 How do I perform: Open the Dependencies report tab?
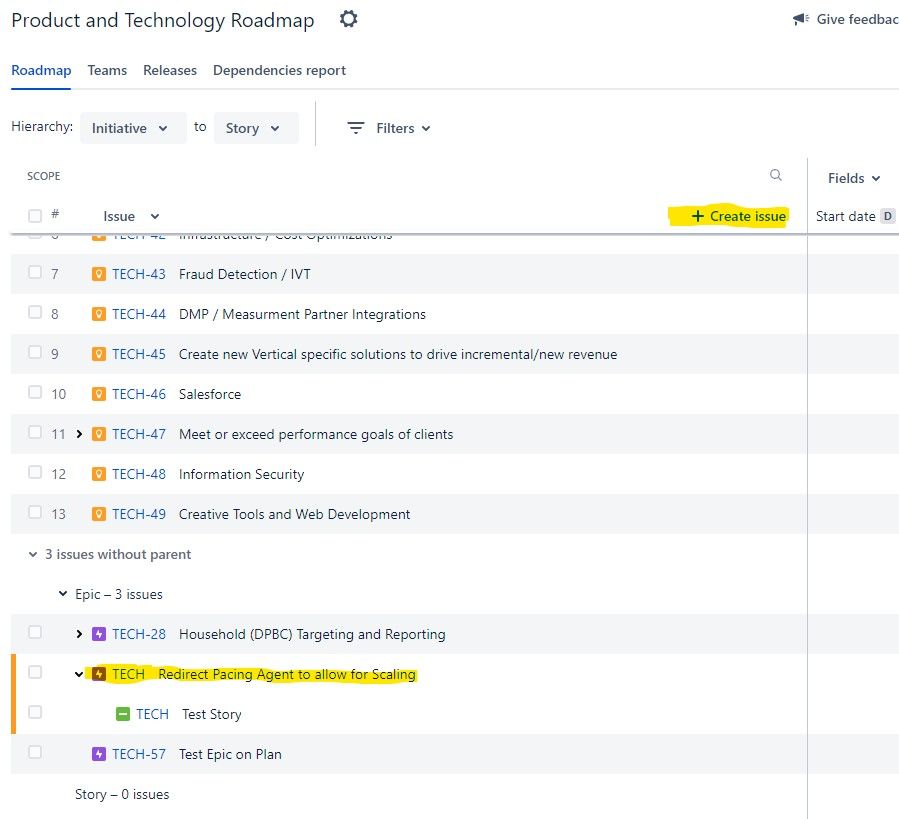[279, 71]
